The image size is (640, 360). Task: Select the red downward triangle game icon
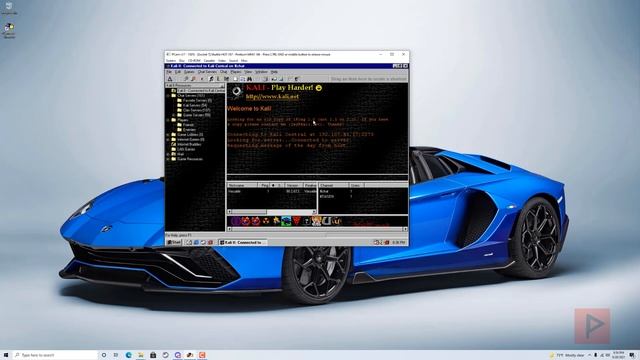point(297,221)
